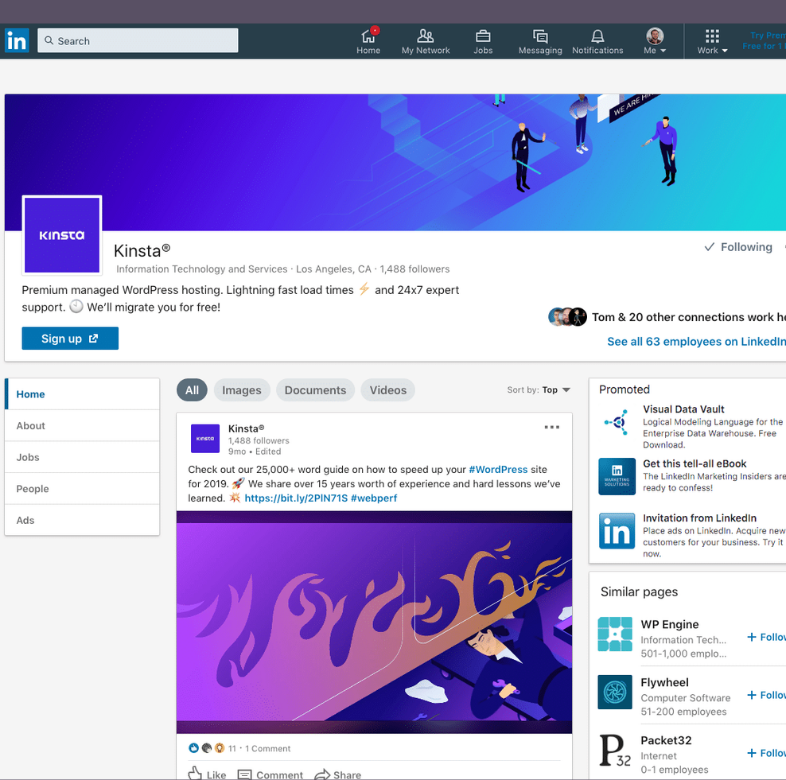Open the Jobs briefcase icon in the navbar
786x780 pixels.
tap(483, 41)
